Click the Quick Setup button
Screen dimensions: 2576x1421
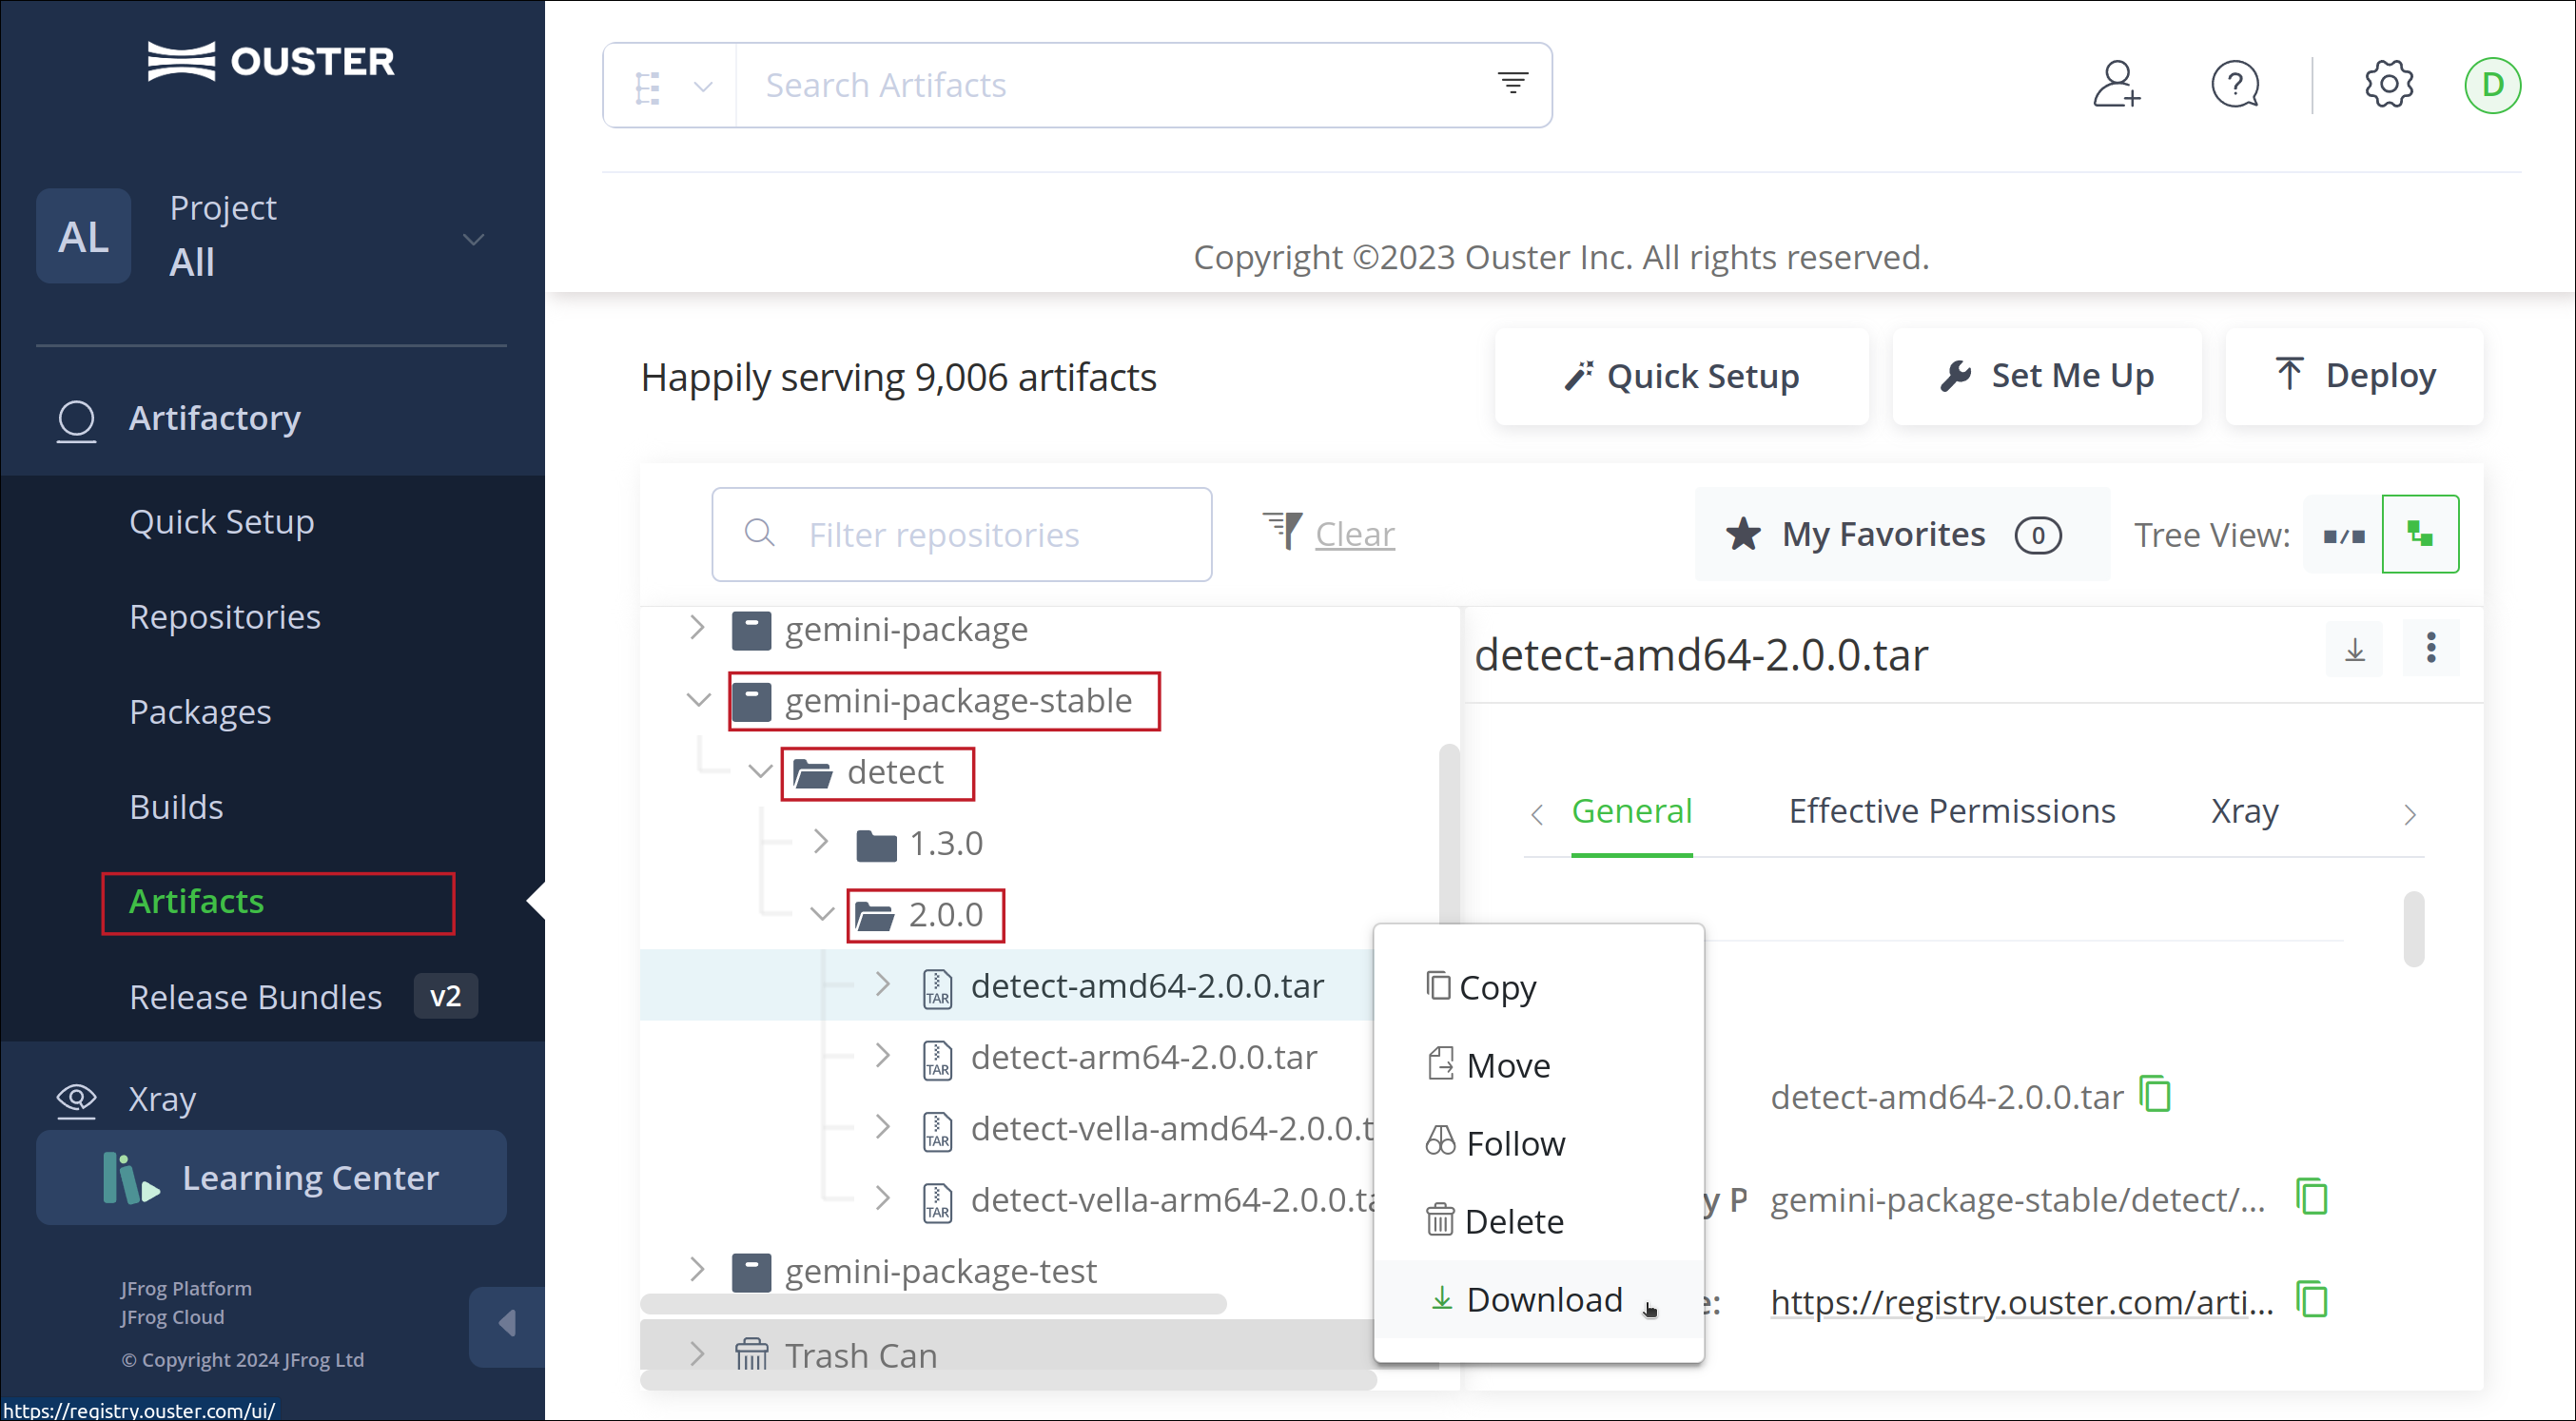click(x=1682, y=377)
